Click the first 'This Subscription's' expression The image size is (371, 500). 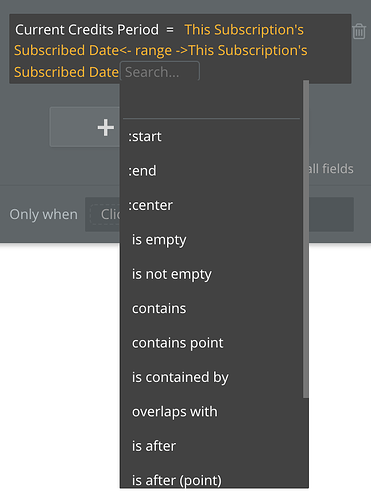click(244, 30)
